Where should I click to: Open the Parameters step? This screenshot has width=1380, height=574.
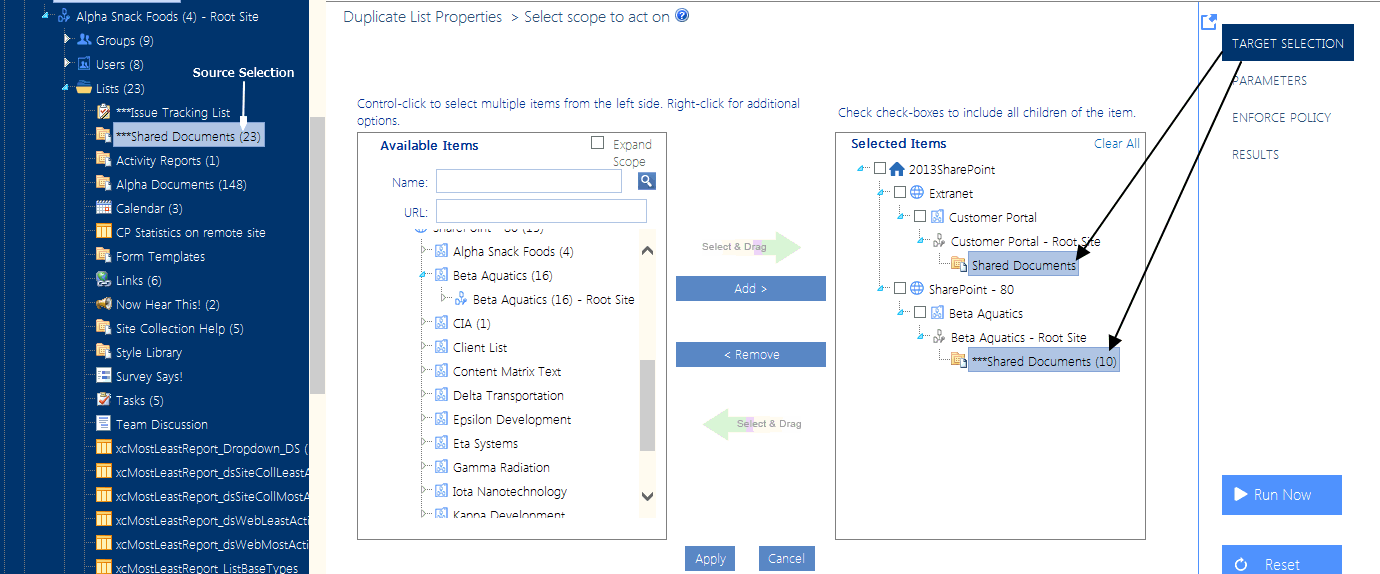coord(1269,80)
